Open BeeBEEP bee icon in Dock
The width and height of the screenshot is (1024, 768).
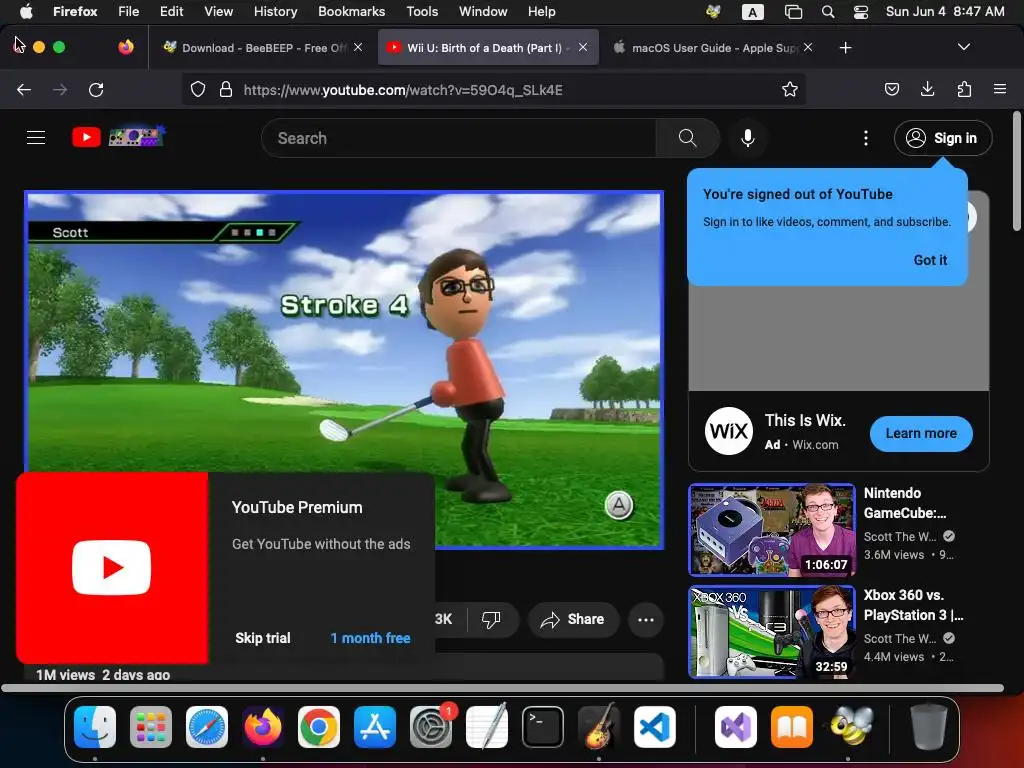(852, 727)
